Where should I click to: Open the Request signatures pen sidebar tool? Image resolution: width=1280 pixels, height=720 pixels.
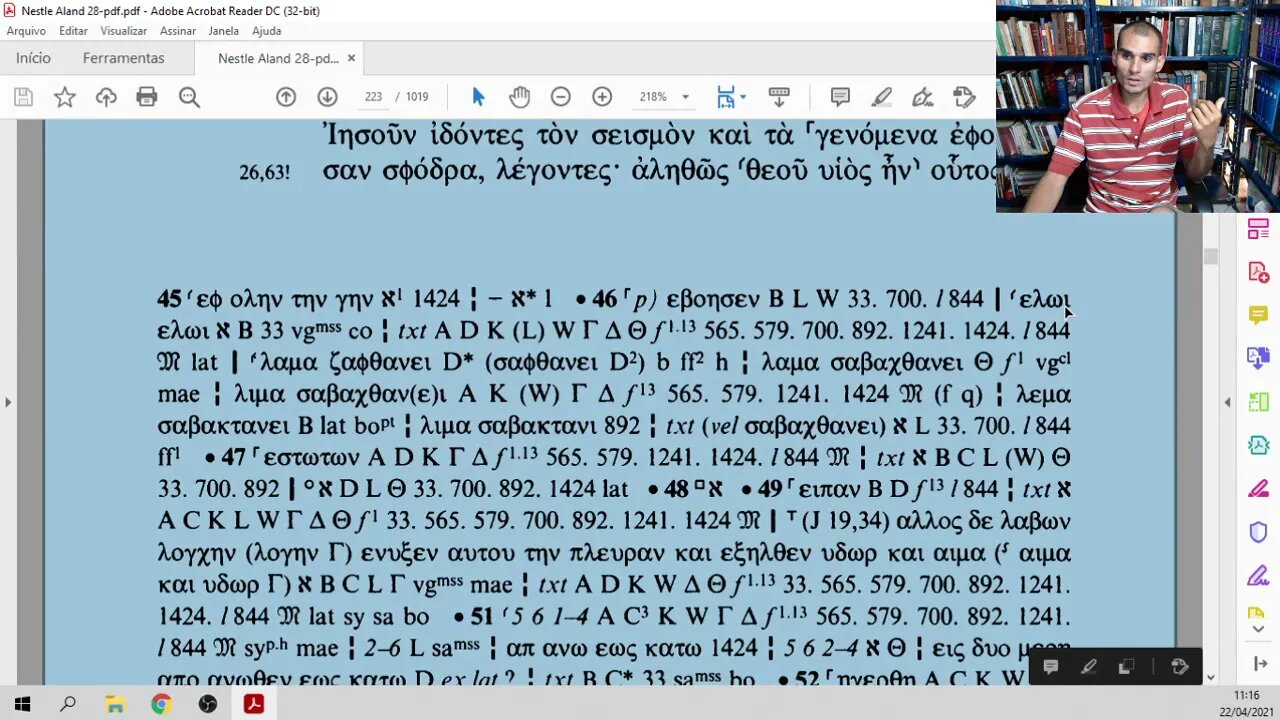1258,576
